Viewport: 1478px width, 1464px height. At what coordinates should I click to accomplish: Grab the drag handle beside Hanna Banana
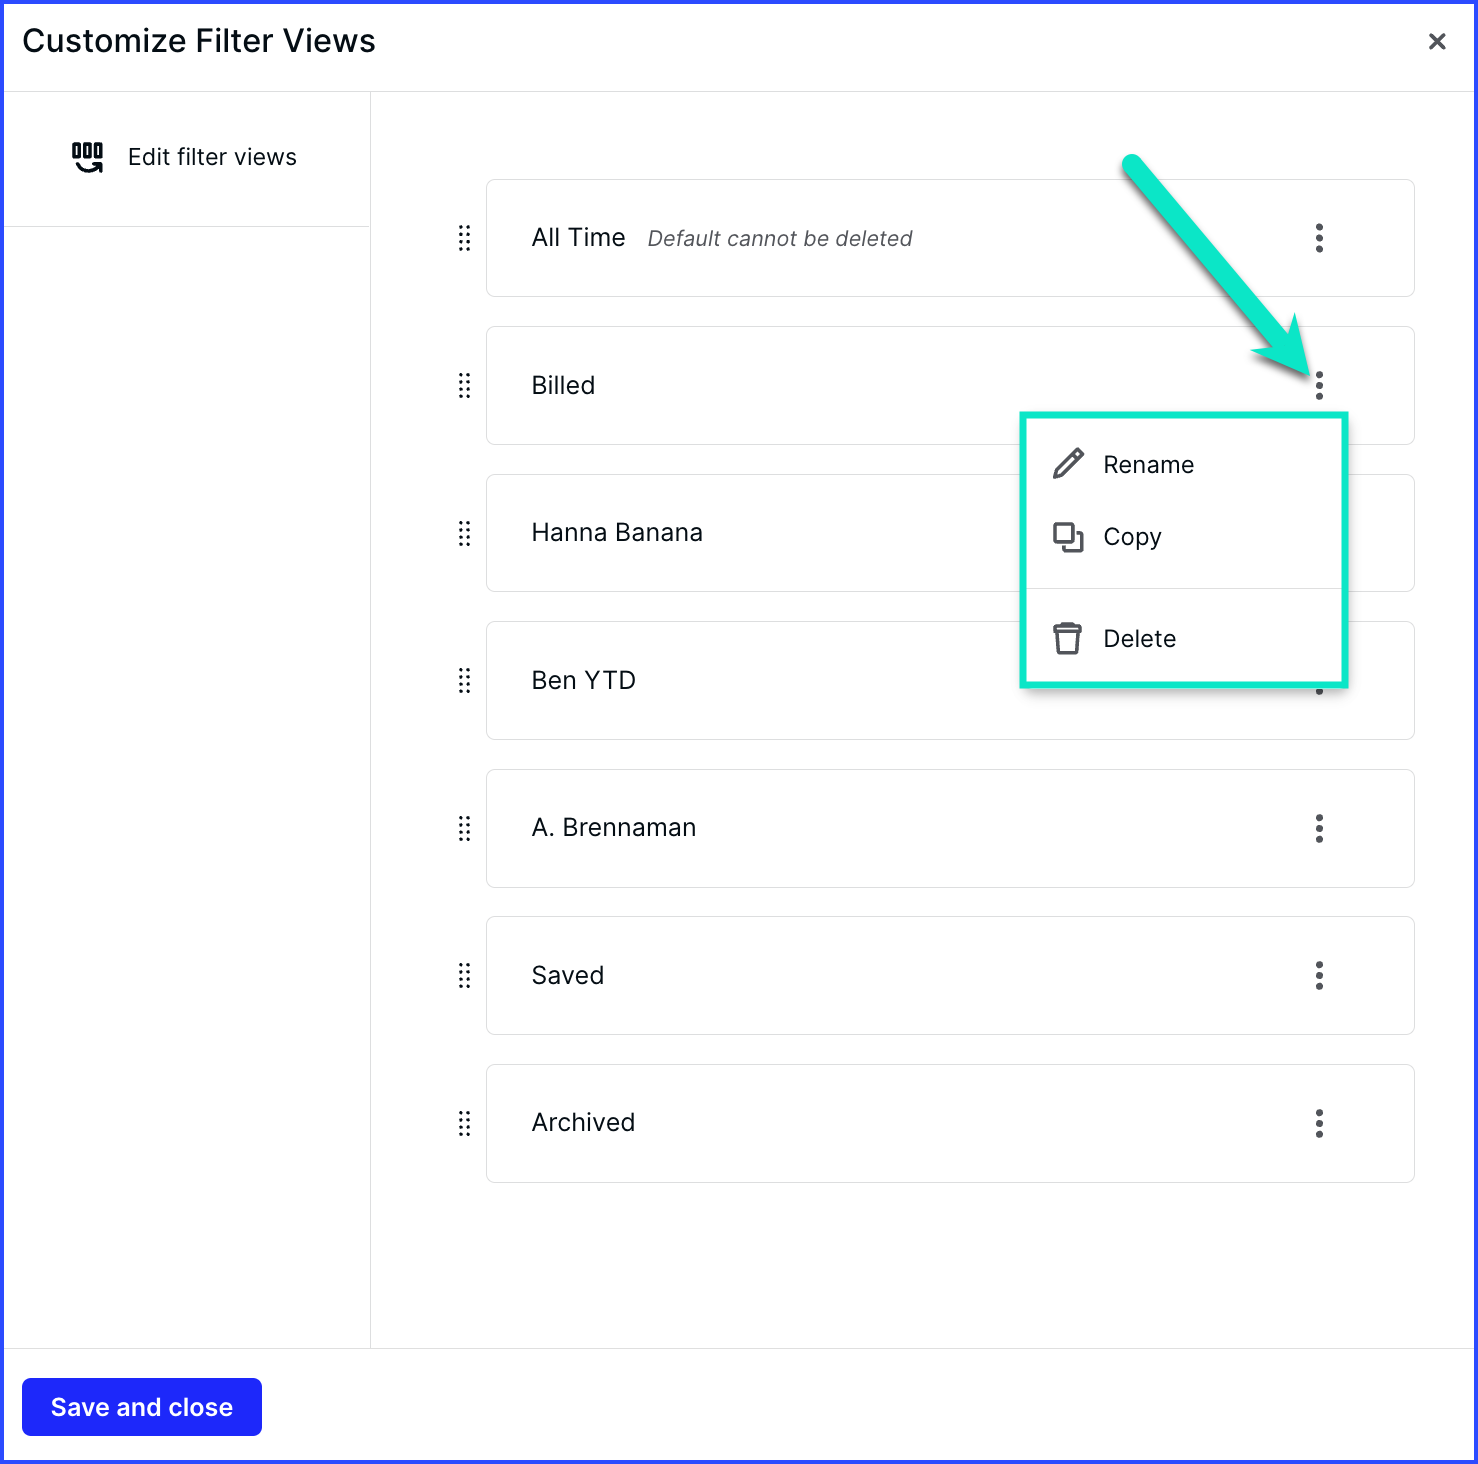tap(464, 533)
